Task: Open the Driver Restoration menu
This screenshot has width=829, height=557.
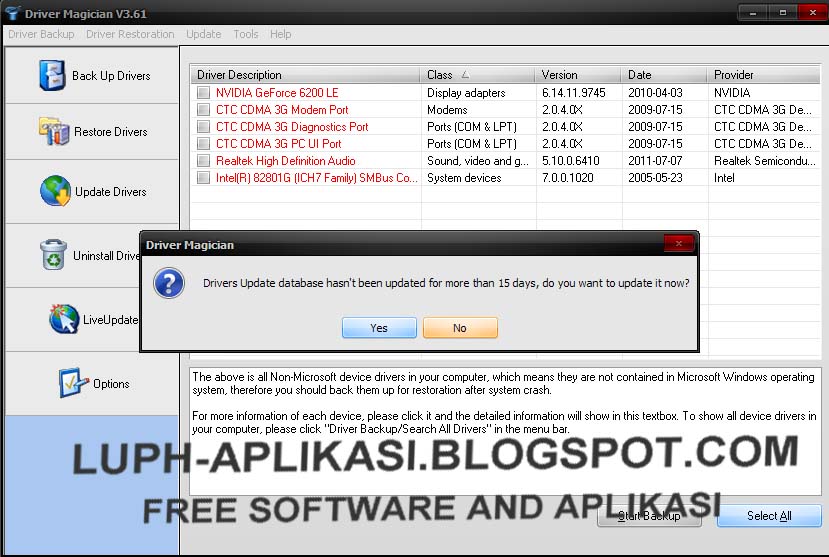Action: click(130, 34)
